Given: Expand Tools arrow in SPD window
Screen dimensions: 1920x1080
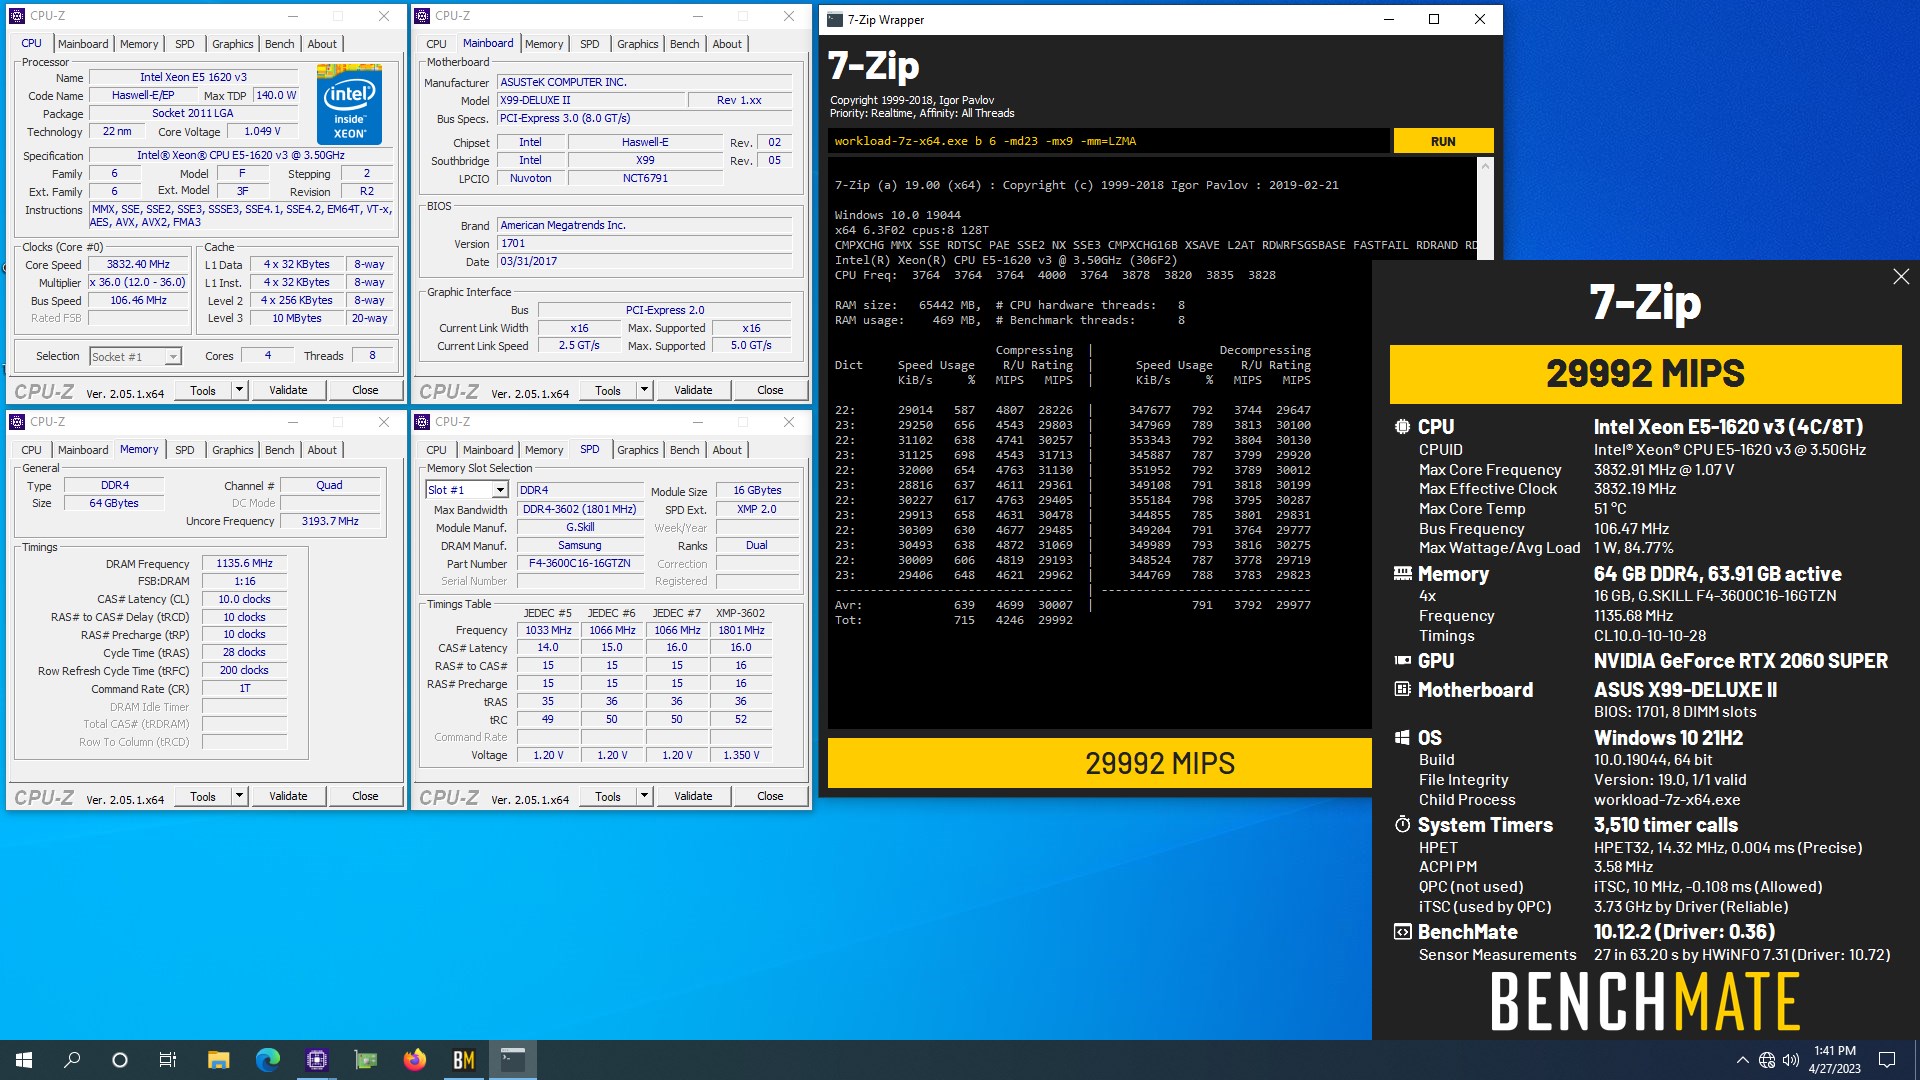Looking at the screenshot, I should point(644,796).
